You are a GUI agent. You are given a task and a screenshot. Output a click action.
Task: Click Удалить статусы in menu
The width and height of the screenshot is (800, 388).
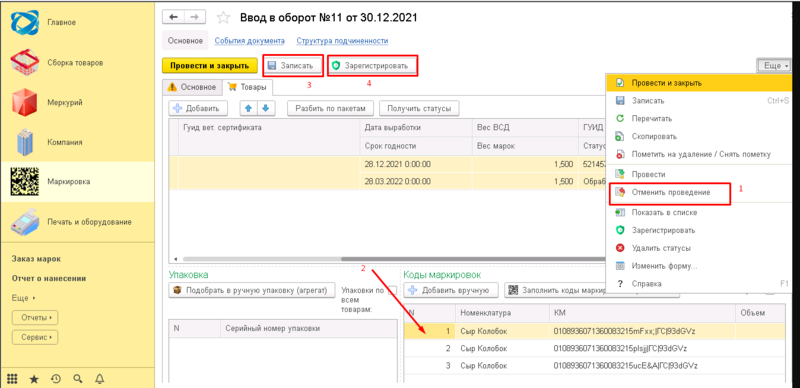[661, 248]
